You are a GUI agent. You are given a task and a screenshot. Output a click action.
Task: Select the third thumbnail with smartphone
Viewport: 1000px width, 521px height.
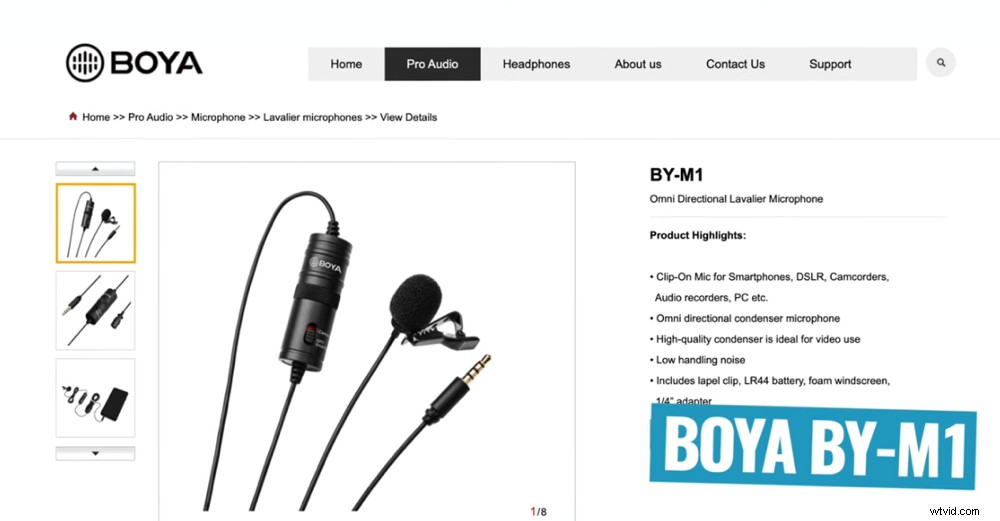tap(96, 398)
